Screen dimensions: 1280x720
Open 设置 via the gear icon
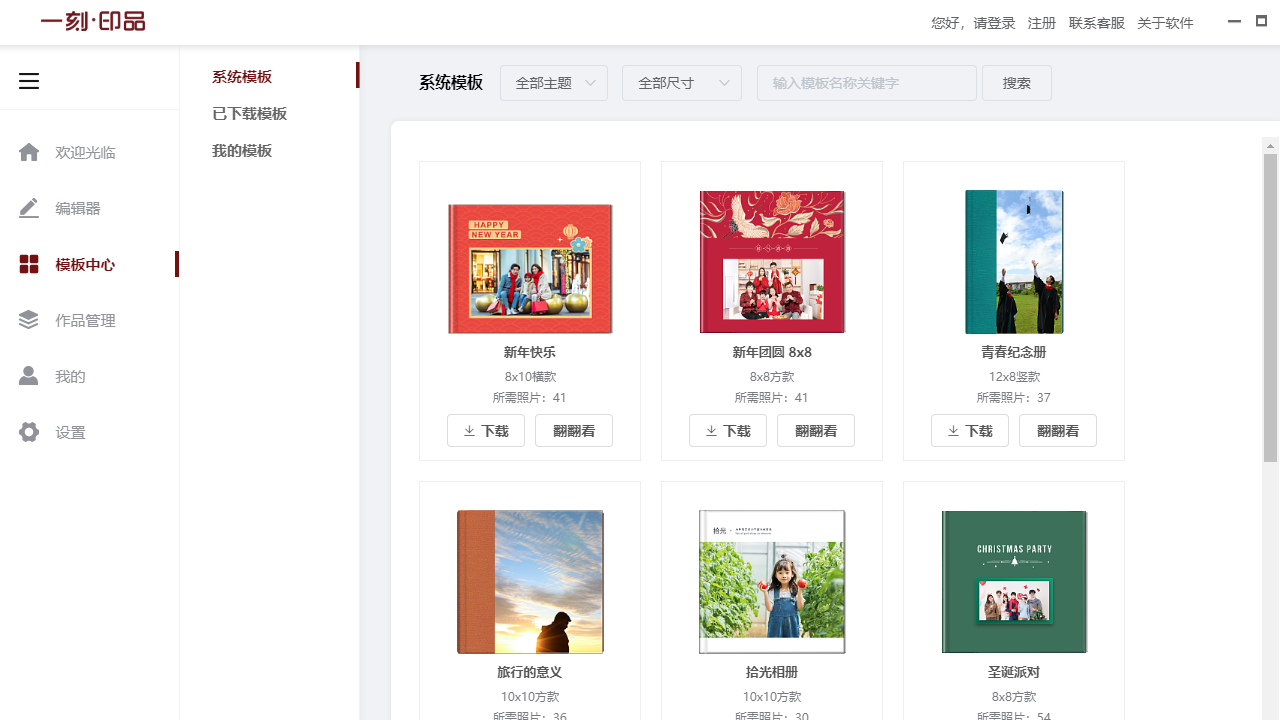click(x=29, y=432)
